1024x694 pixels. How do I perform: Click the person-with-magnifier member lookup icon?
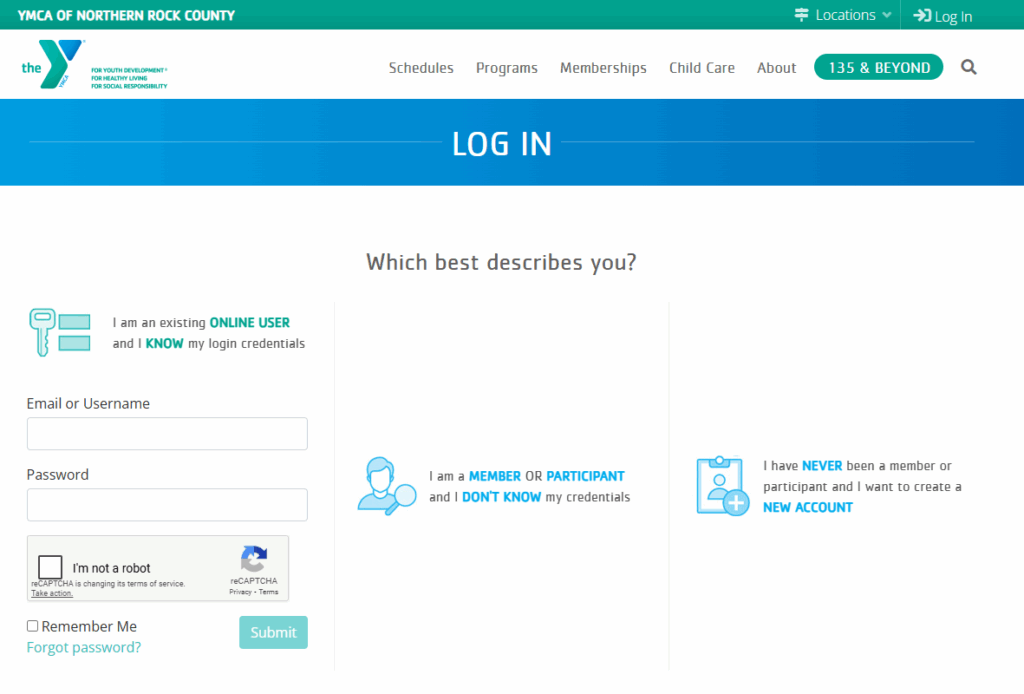pos(386,485)
